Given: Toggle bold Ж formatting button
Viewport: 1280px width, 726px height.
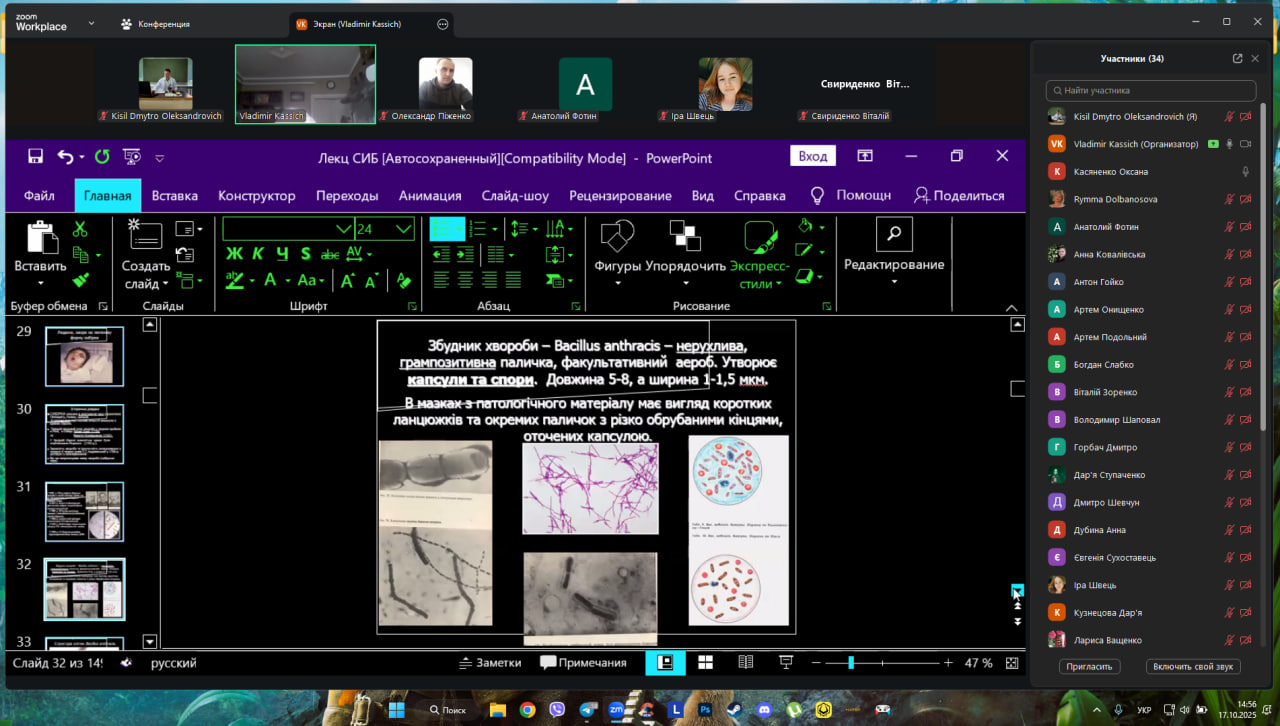Looking at the screenshot, I should (234, 254).
